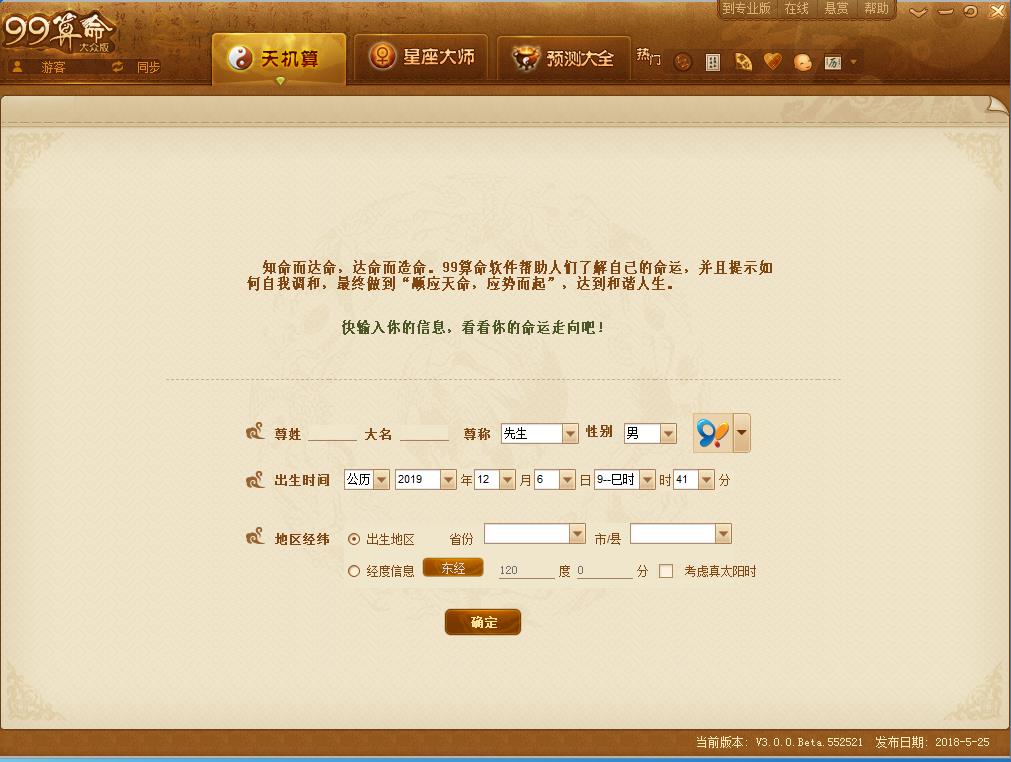Click the circular arrow restore button in title bar
Image resolution: width=1011 pixels, height=762 pixels.
(970, 11)
